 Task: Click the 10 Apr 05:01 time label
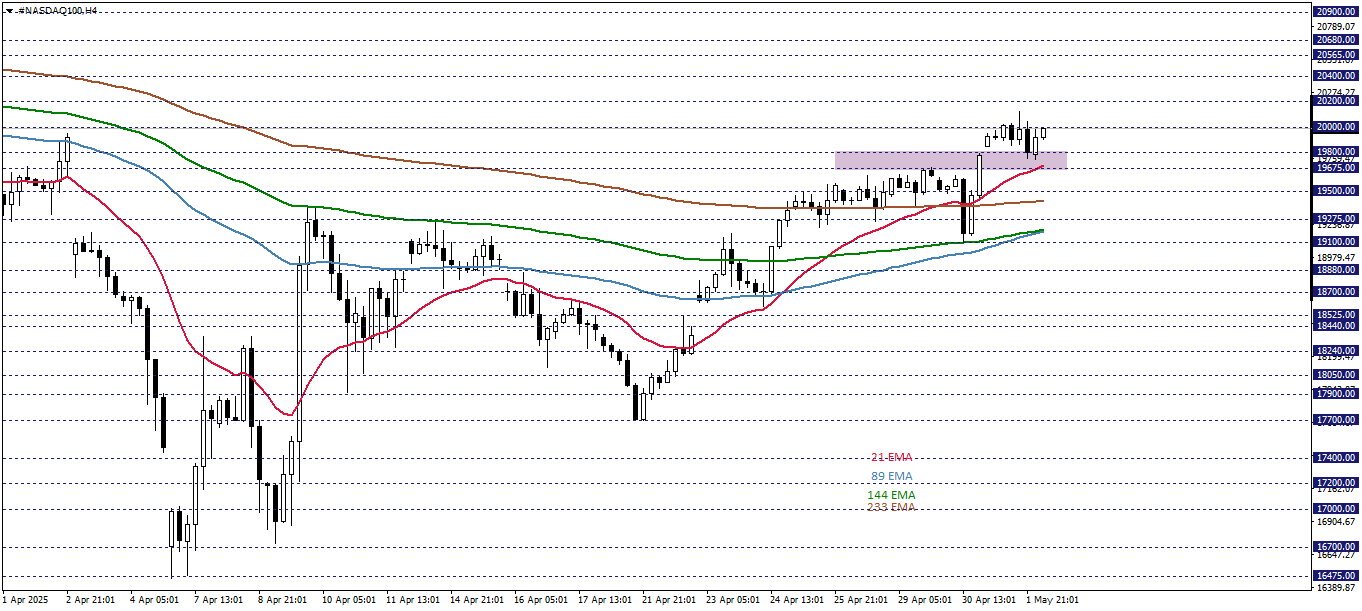tap(349, 600)
